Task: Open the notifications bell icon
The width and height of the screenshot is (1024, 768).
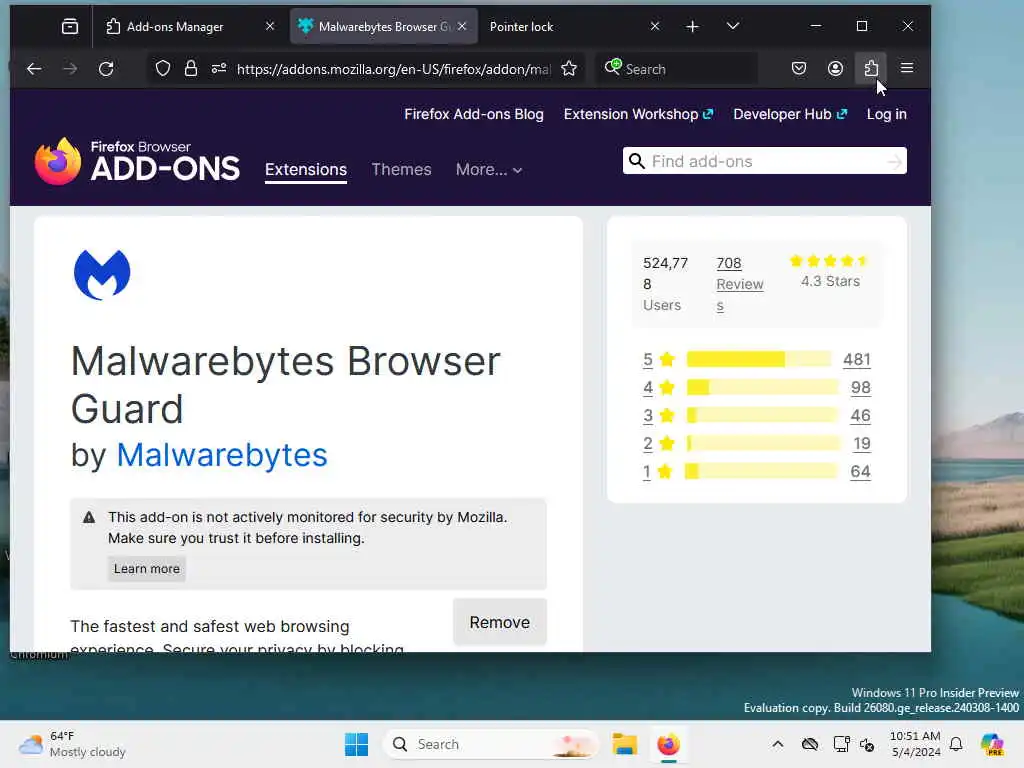Action: click(956, 744)
